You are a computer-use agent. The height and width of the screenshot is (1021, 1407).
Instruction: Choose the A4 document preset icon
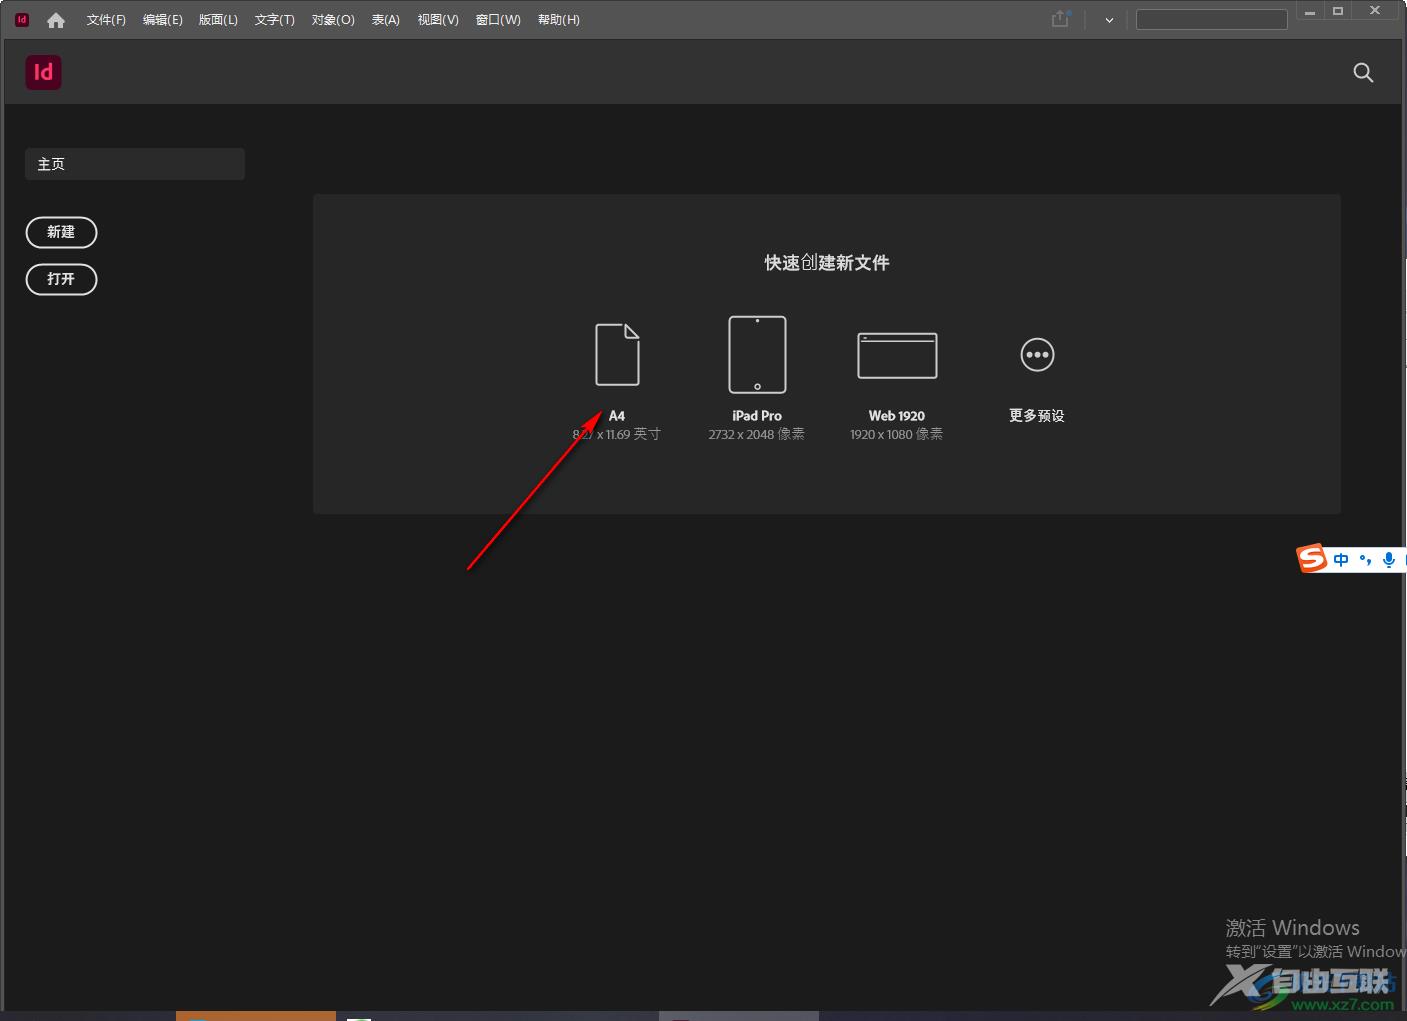tap(617, 354)
